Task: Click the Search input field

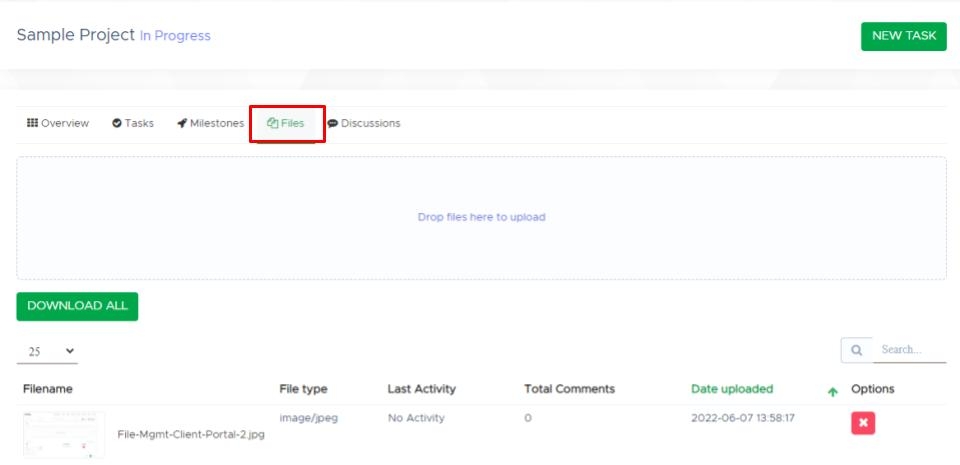Action: [908, 350]
